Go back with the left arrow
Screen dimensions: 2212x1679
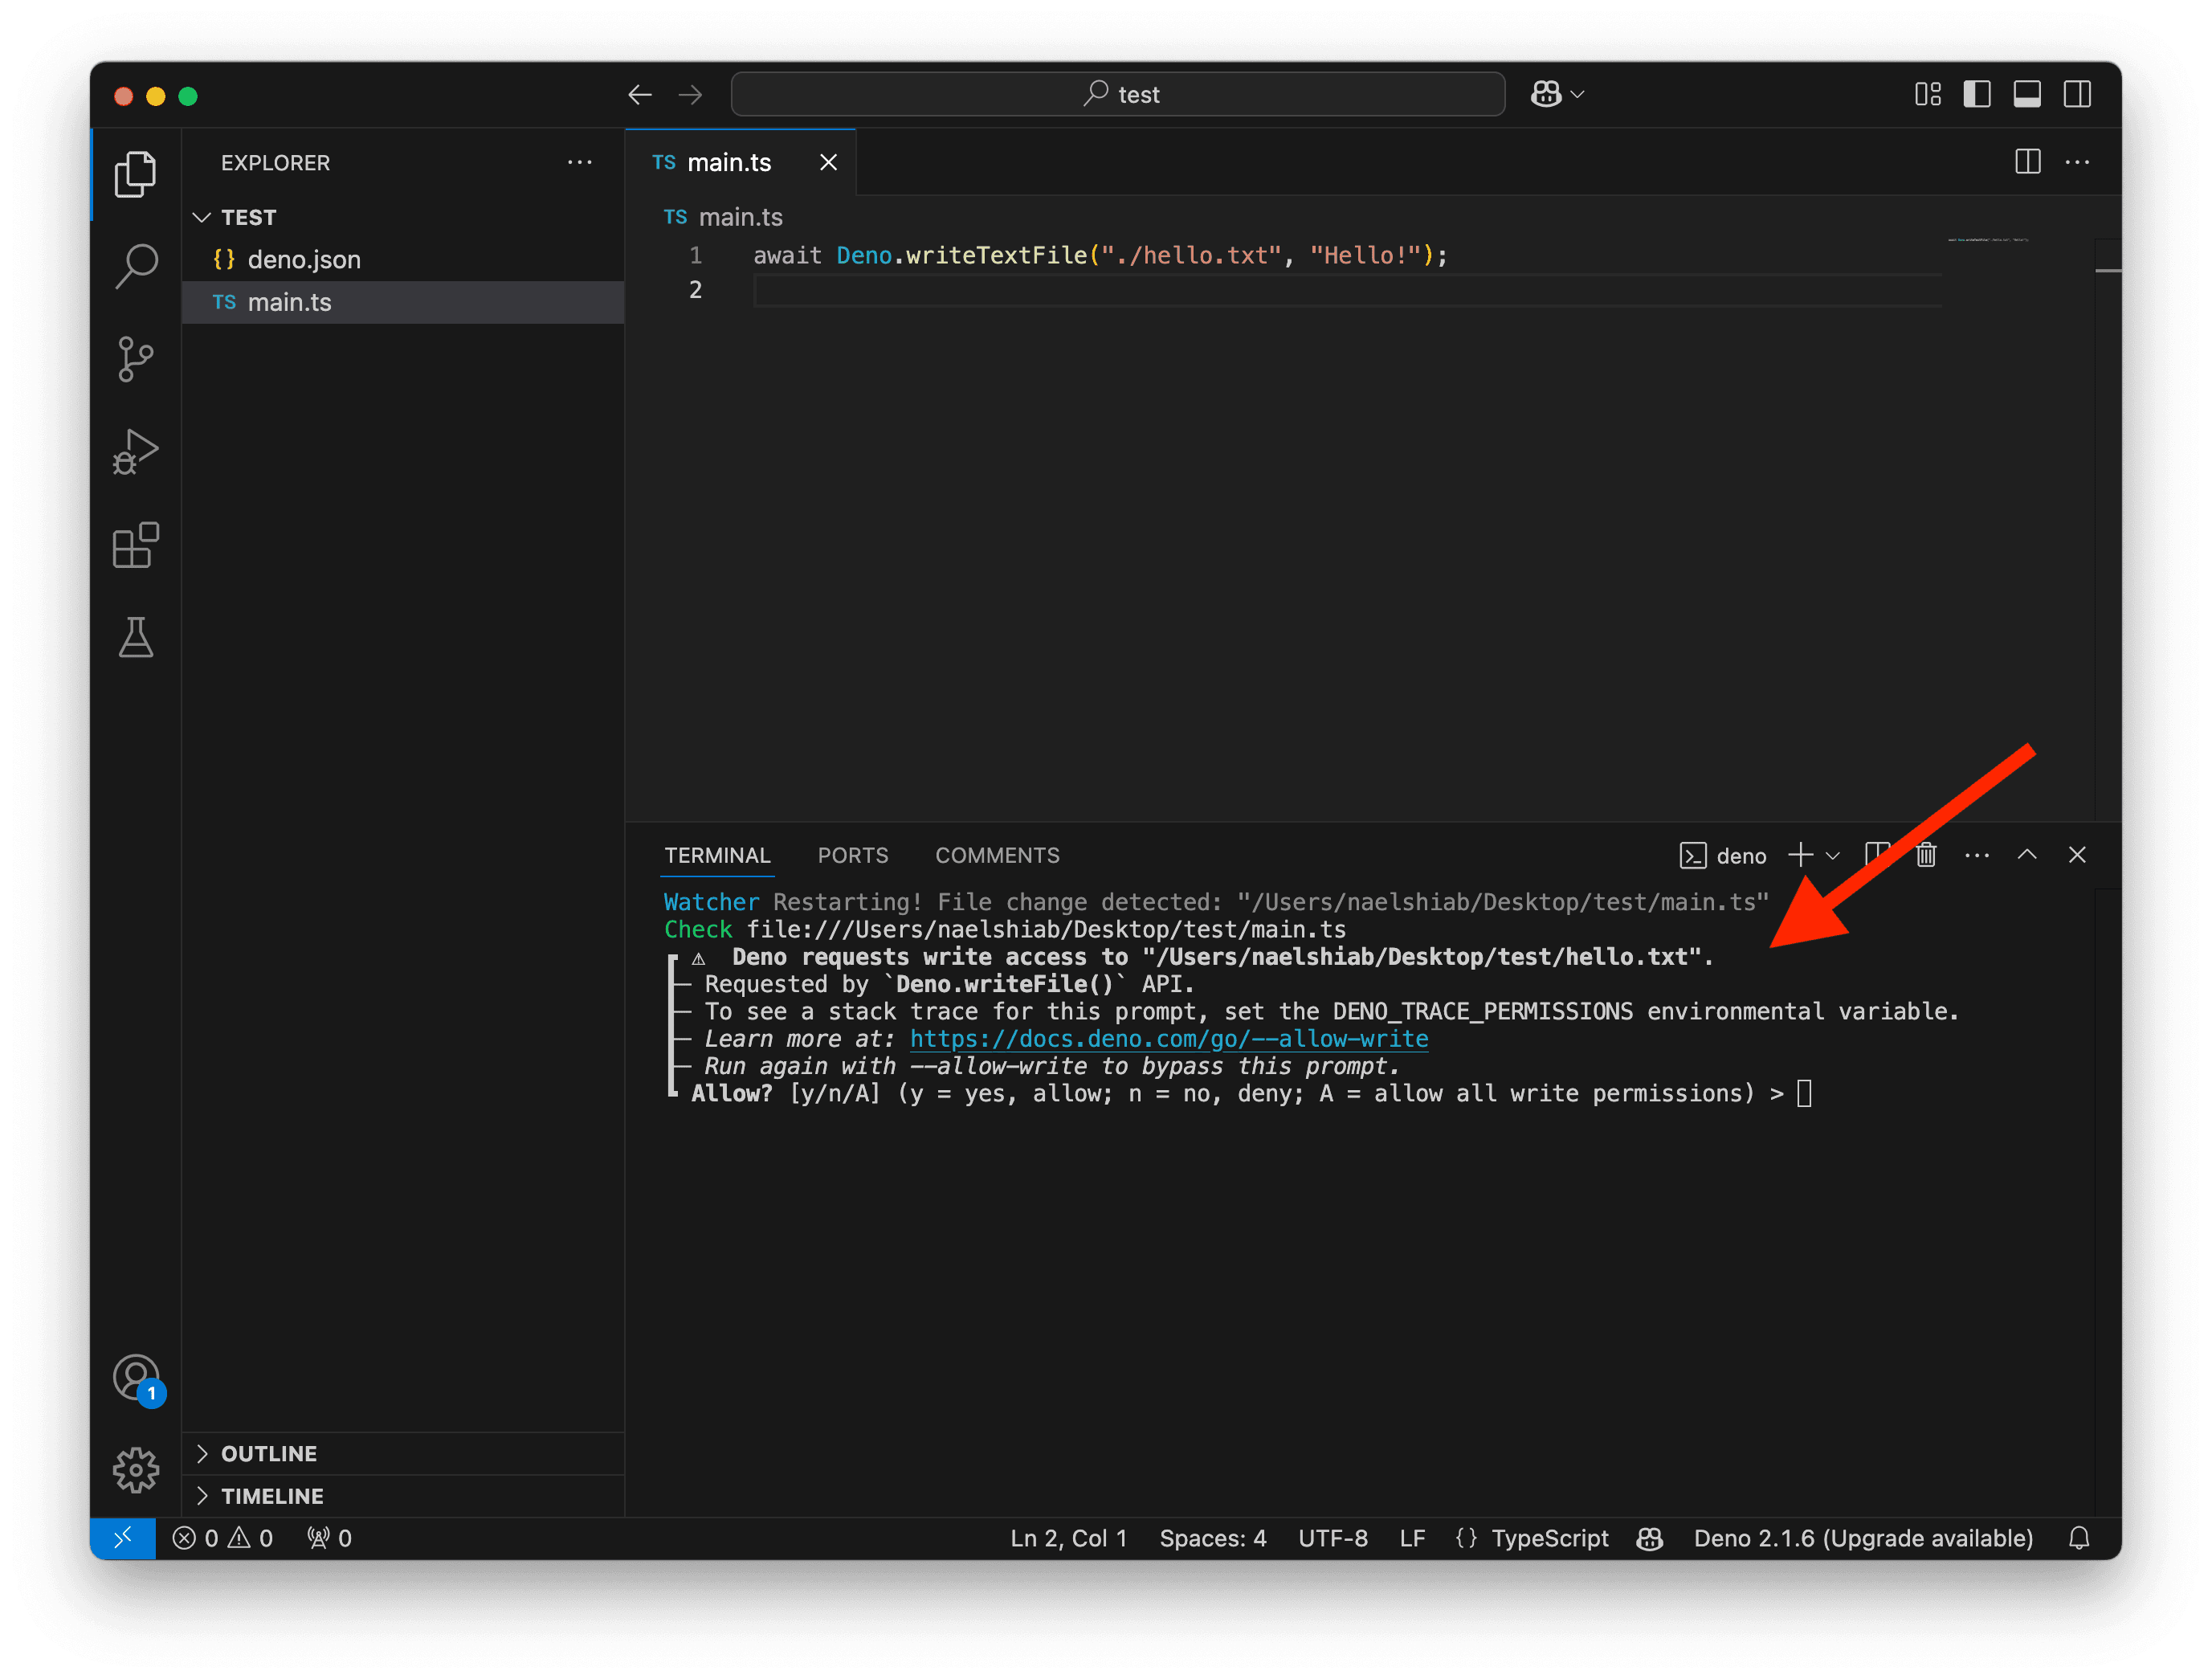coord(640,95)
